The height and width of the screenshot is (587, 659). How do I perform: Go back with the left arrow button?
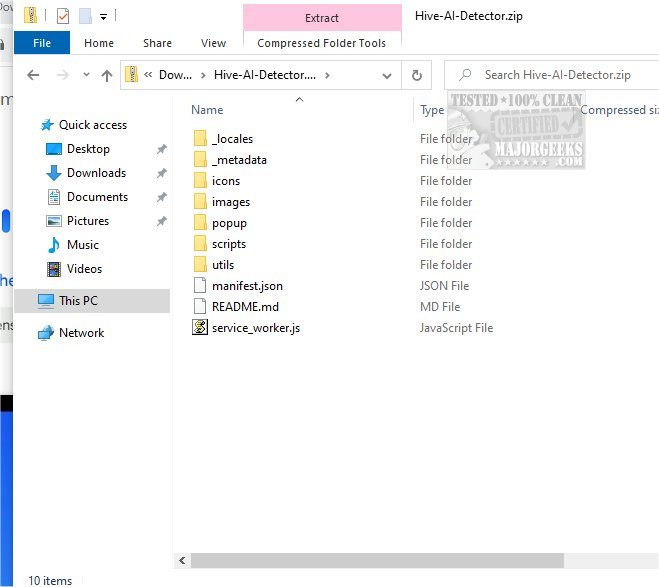(33, 75)
